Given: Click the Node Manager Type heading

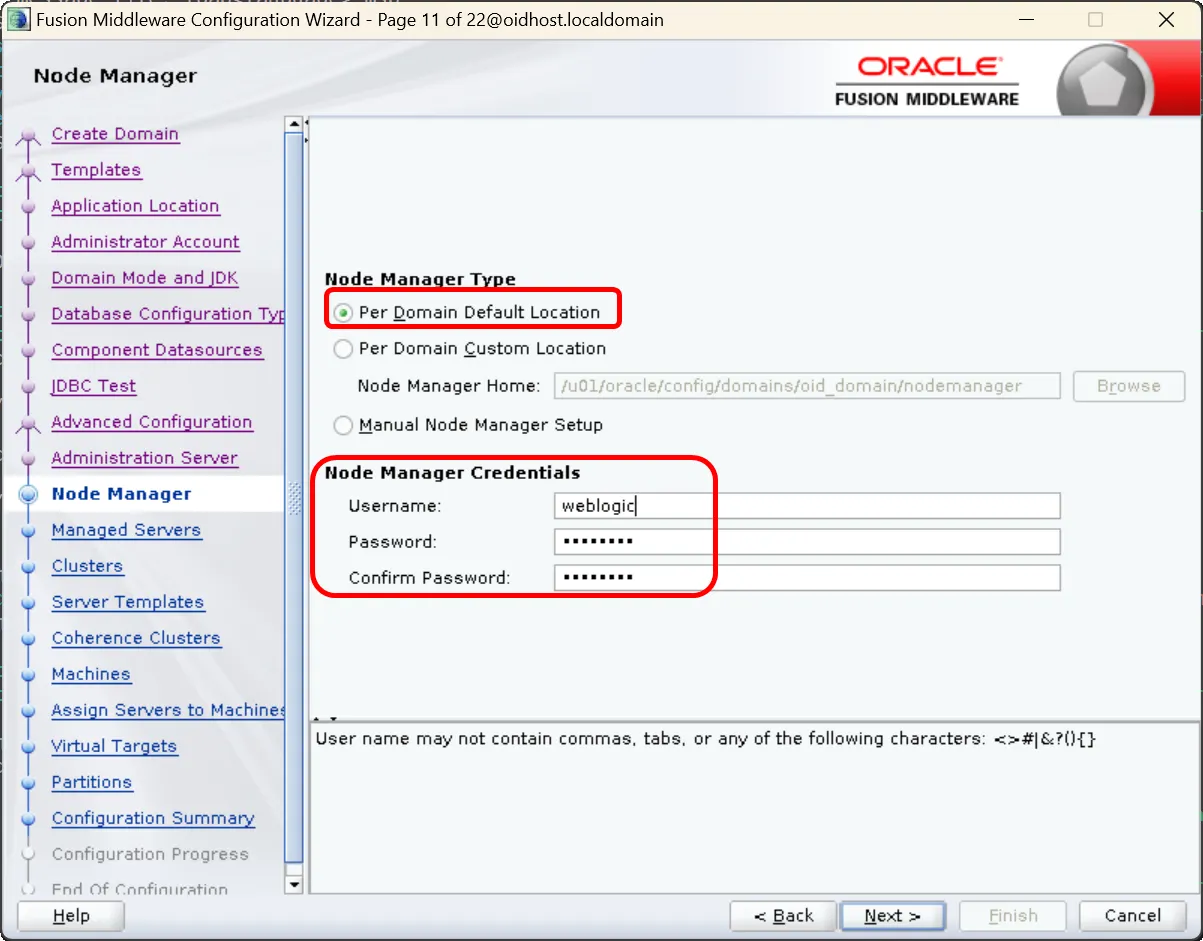Looking at the screenshot, I should click(x=420, y=280).
